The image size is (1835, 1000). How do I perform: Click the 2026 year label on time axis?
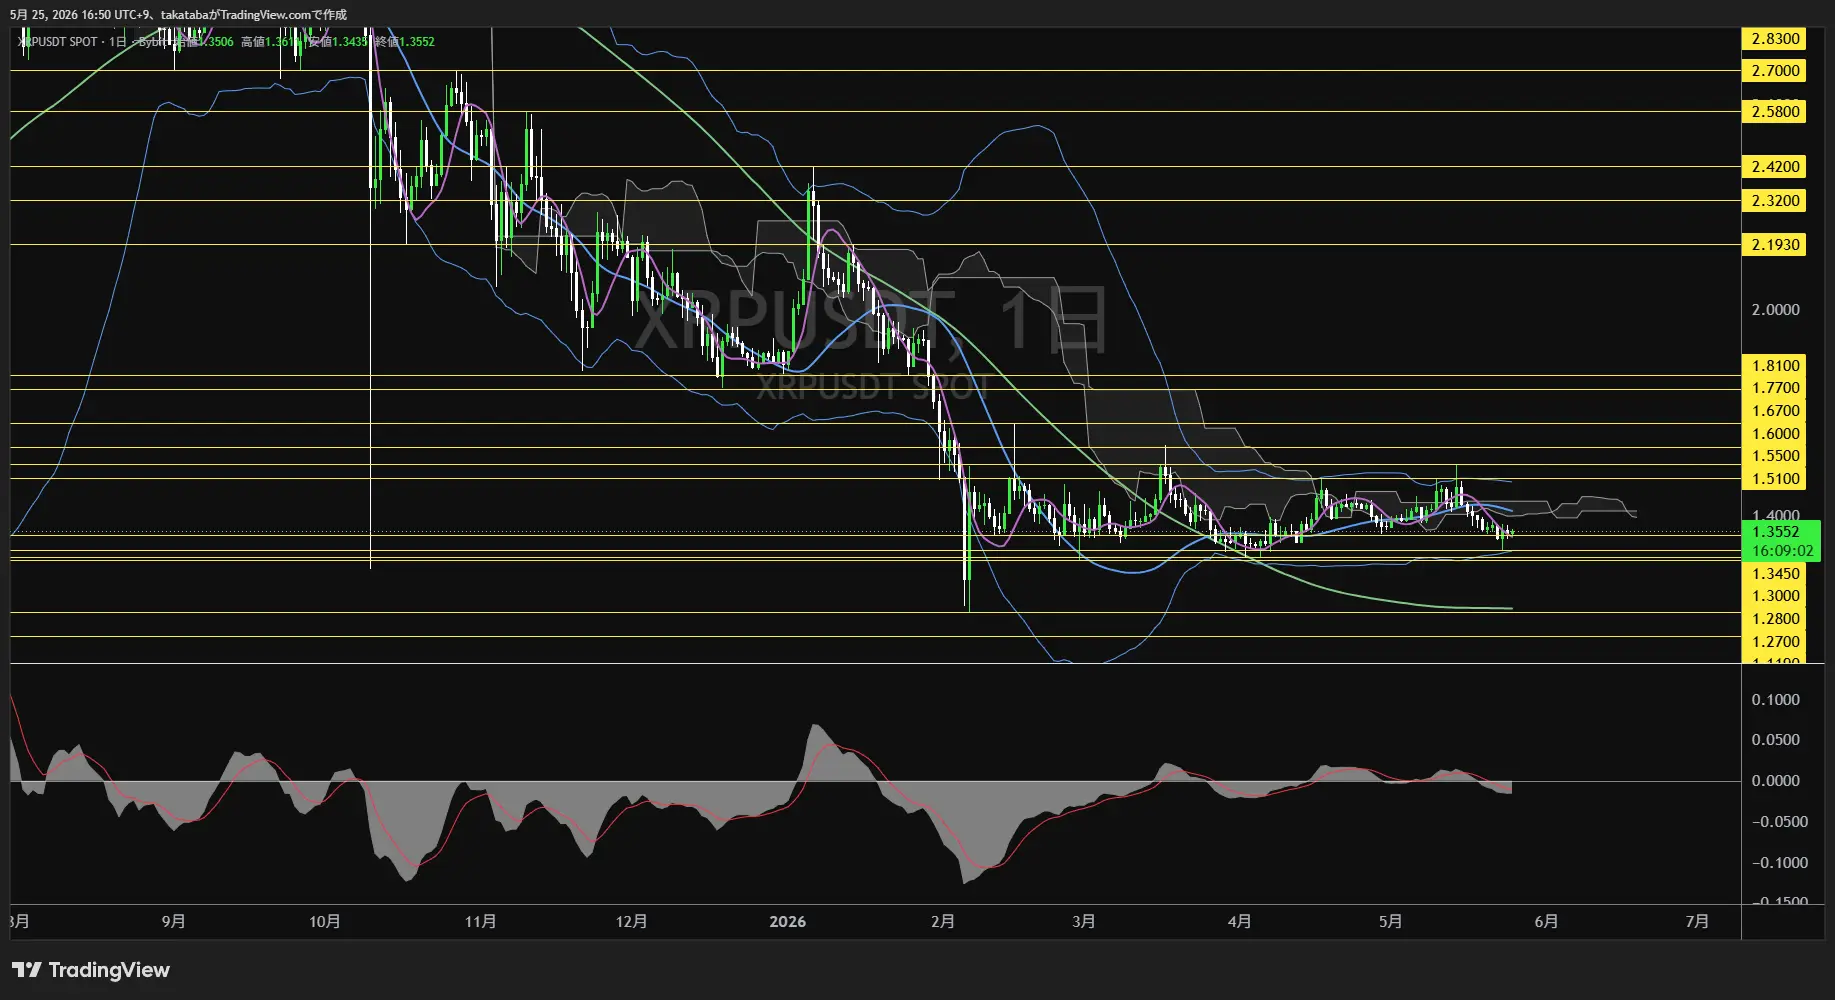pyautogui.click(x=787, y=921)
